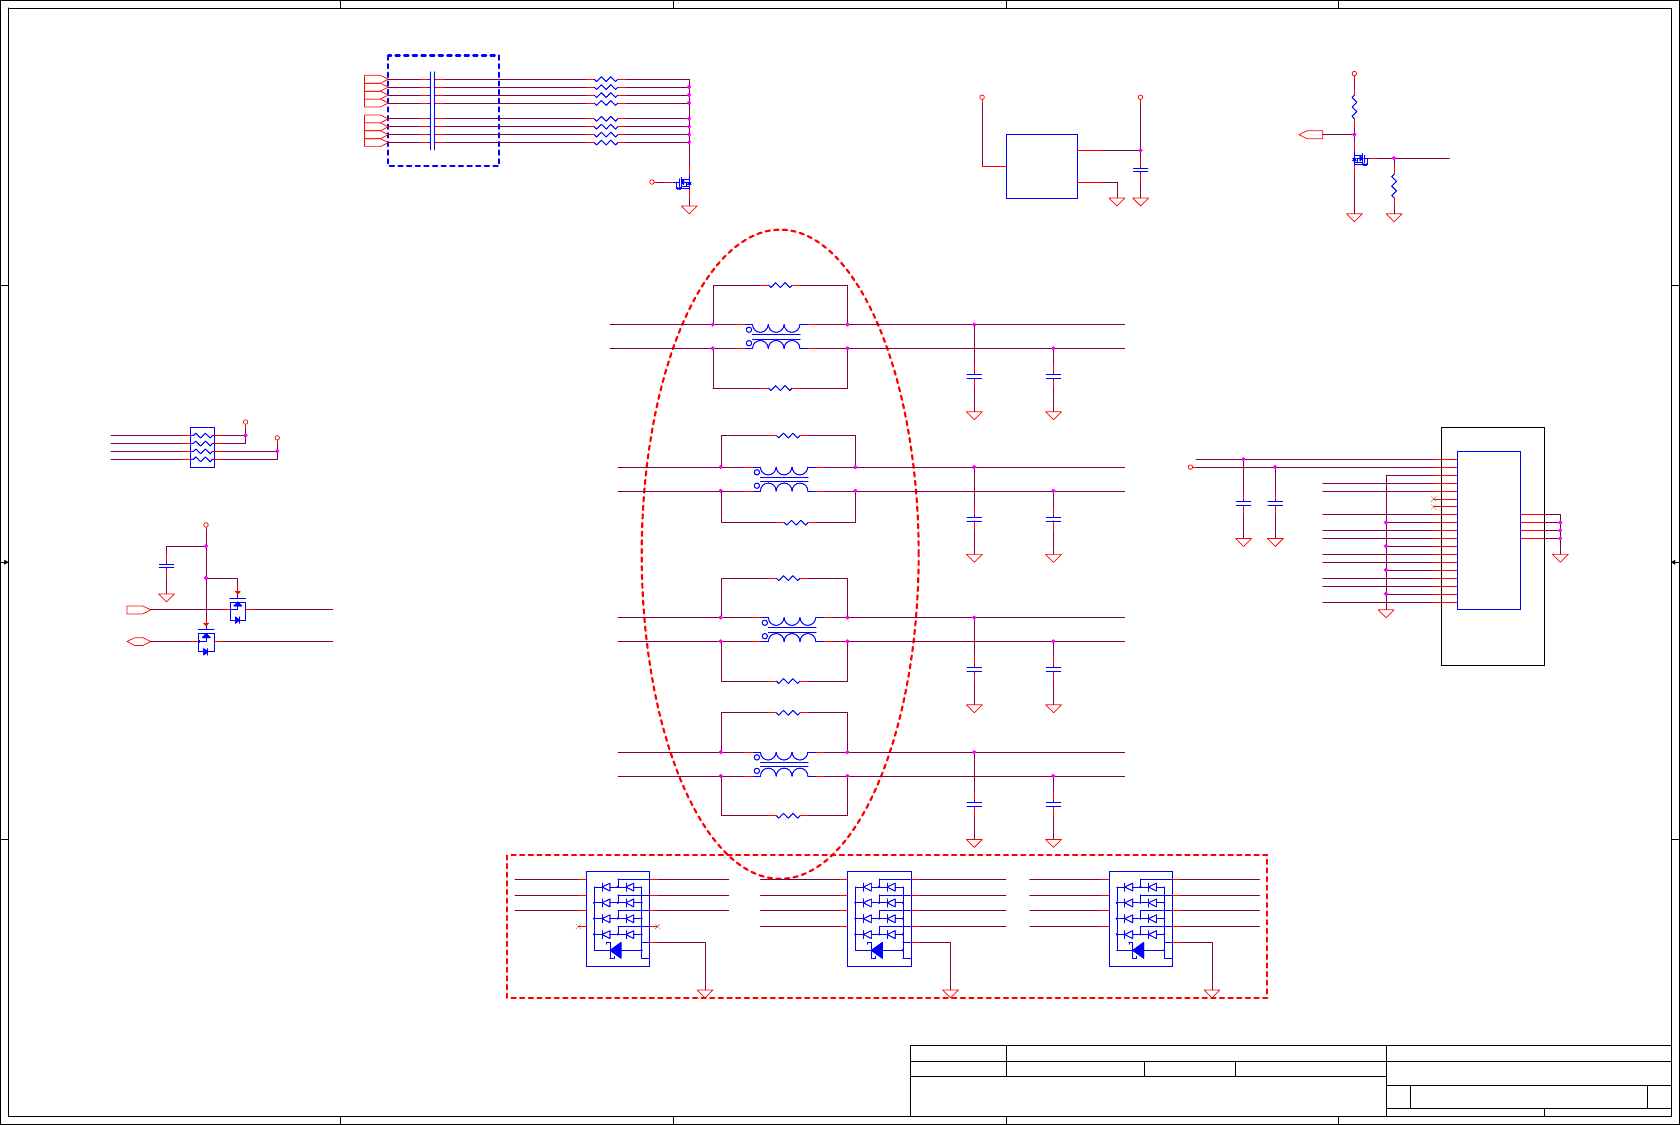Select the pull-up resistor in the top-right circuit
The image size is (1680, 1125).
click(1354, 107)
